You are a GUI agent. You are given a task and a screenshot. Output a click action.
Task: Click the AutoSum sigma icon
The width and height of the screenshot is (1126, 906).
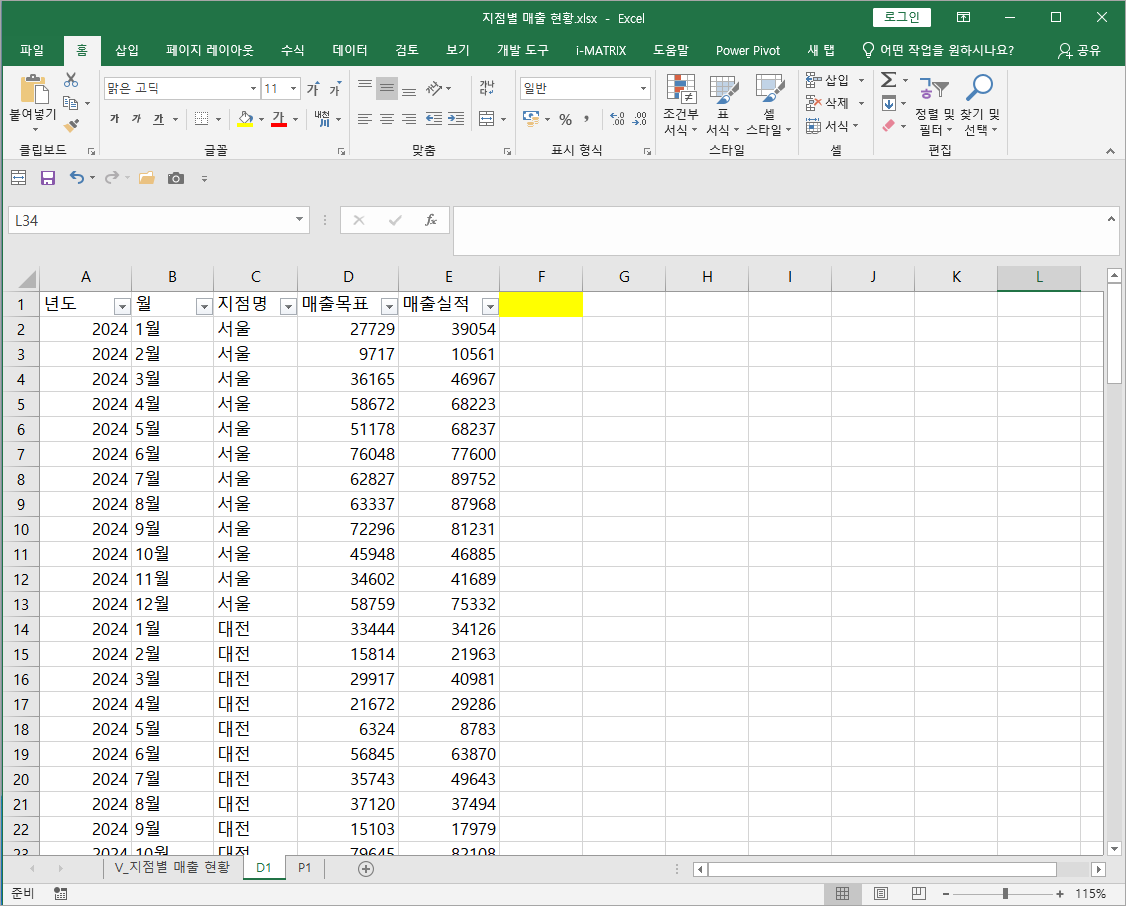pos(888,80)
